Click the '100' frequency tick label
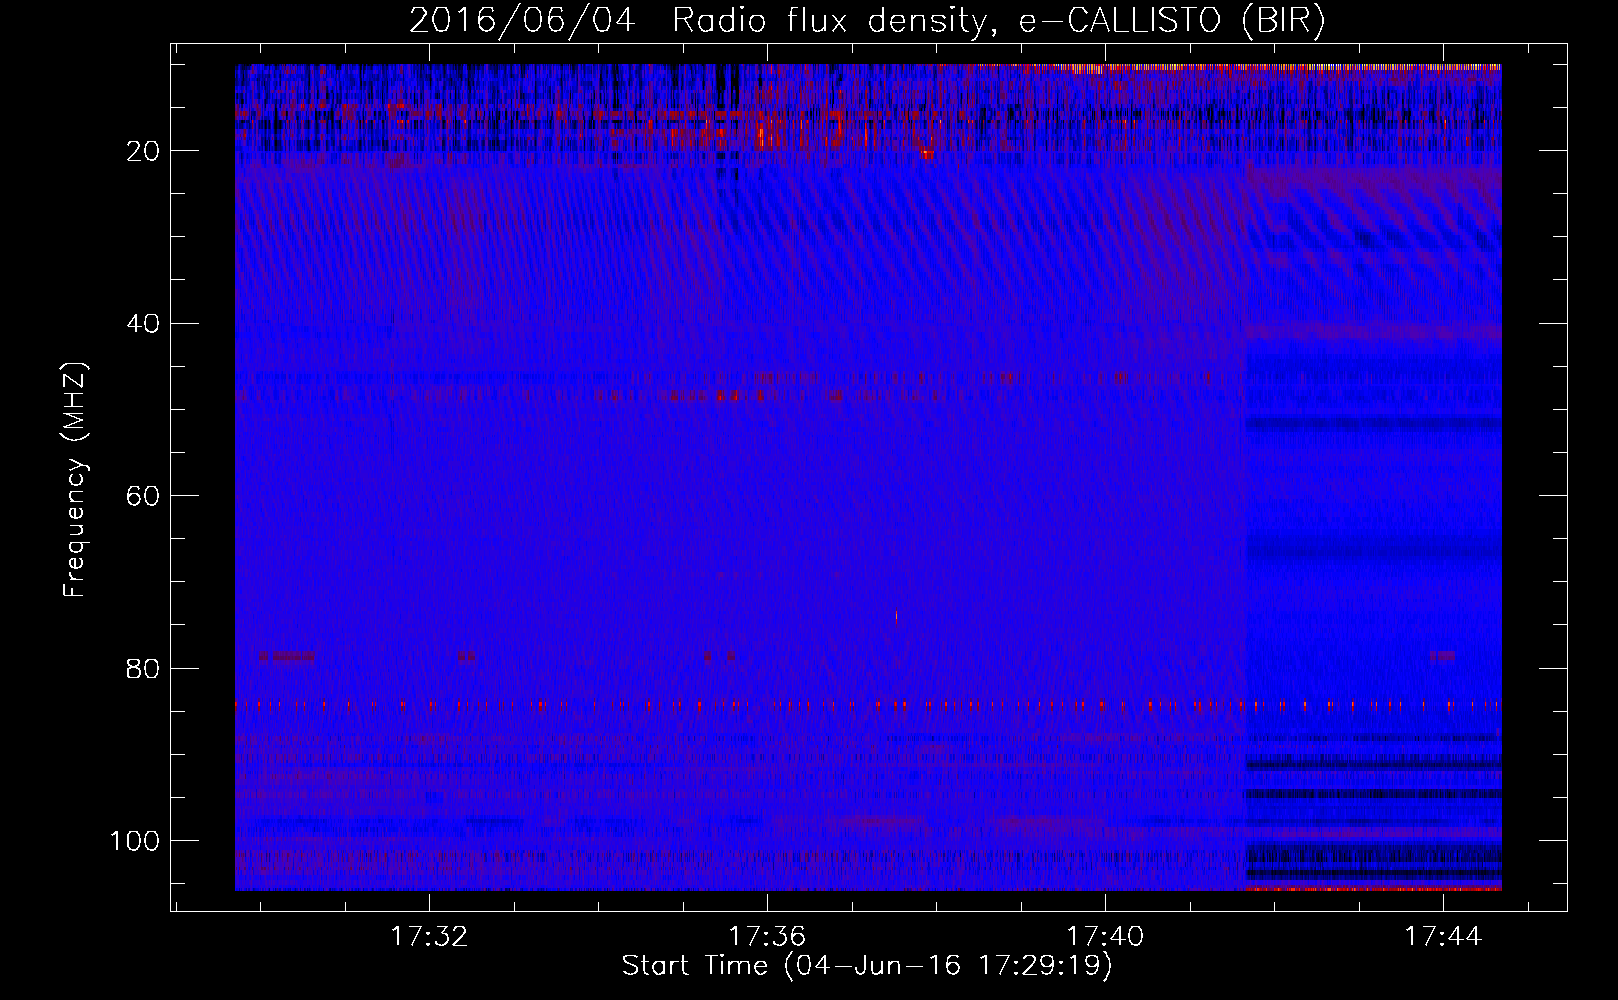 point(135,841)
